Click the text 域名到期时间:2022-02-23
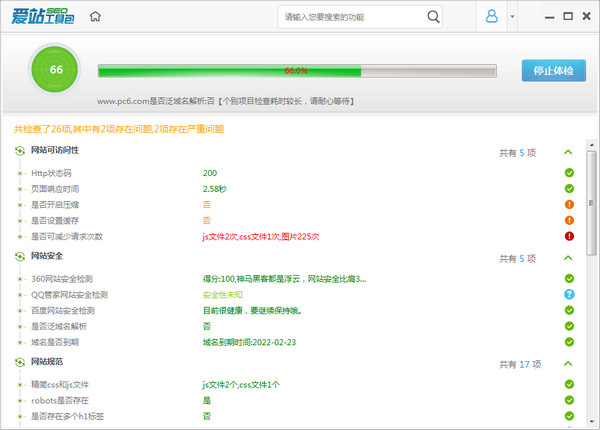Image resolution: width=600 pixels, height=430 pixels. tap(249, 342)
